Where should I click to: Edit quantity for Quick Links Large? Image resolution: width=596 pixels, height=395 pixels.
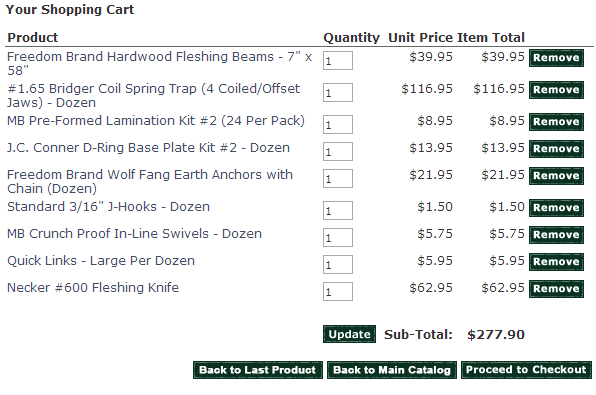point(338,264)
